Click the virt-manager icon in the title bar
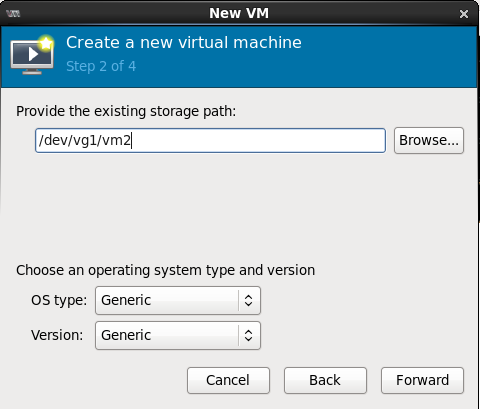Viewport: 480px width, 409px height. coord(13,14)
